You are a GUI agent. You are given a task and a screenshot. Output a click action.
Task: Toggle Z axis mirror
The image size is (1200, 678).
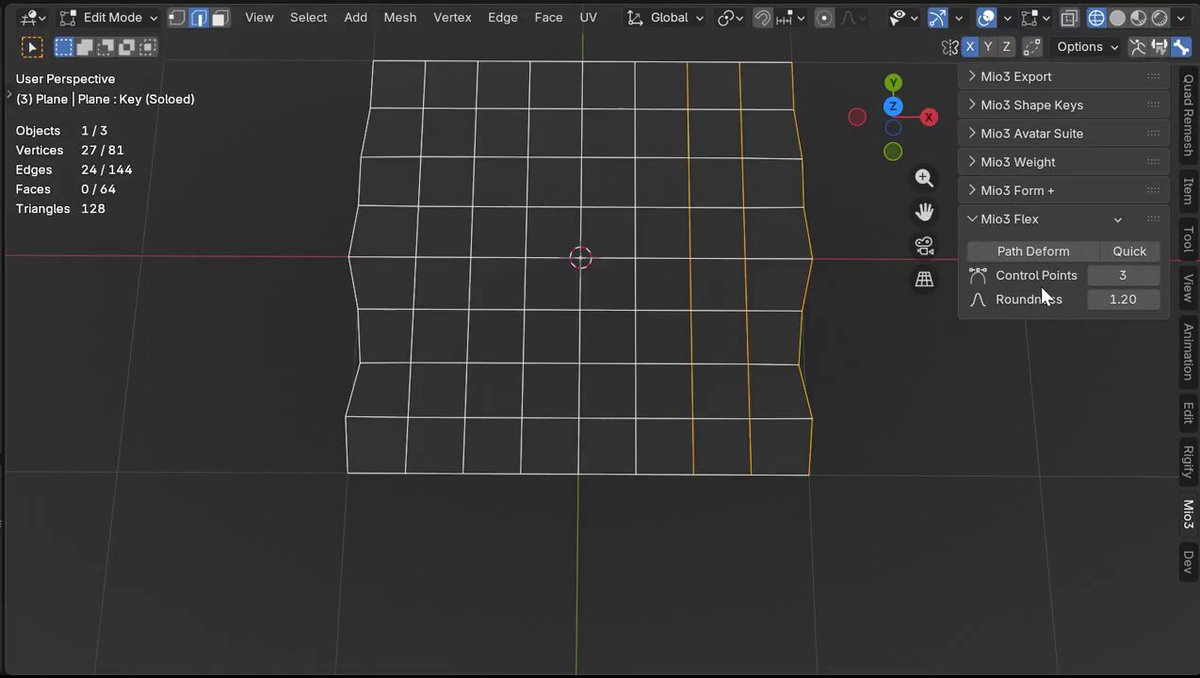[1006, 47]
